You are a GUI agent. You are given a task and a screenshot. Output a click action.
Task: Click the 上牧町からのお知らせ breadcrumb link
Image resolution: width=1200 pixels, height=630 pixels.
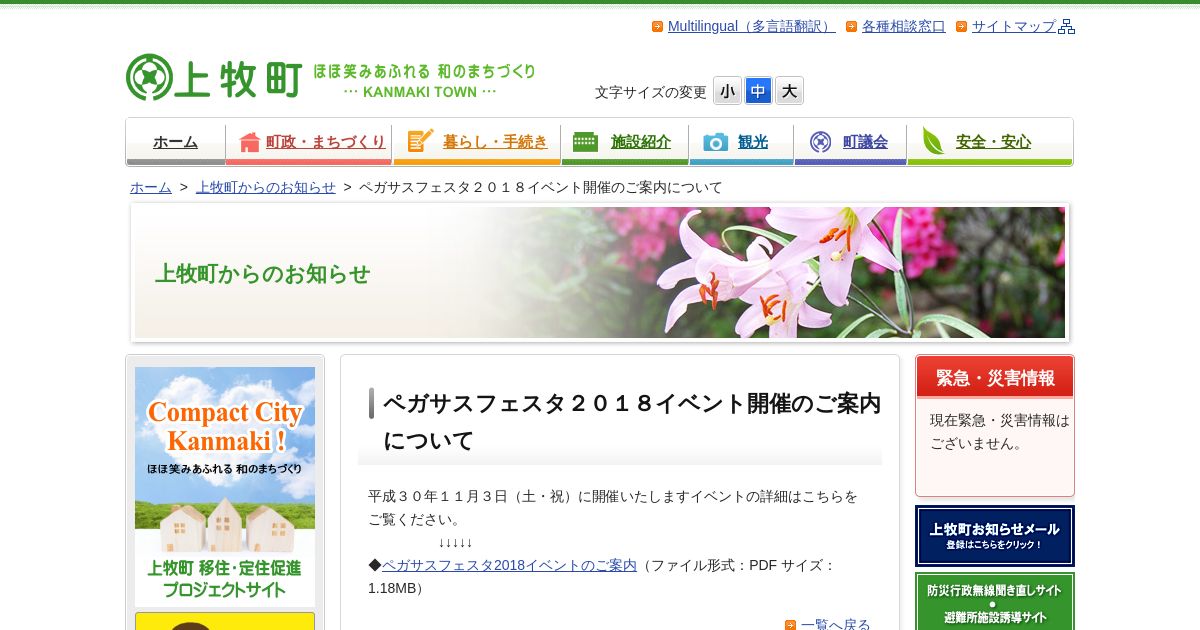click(266, 187)
